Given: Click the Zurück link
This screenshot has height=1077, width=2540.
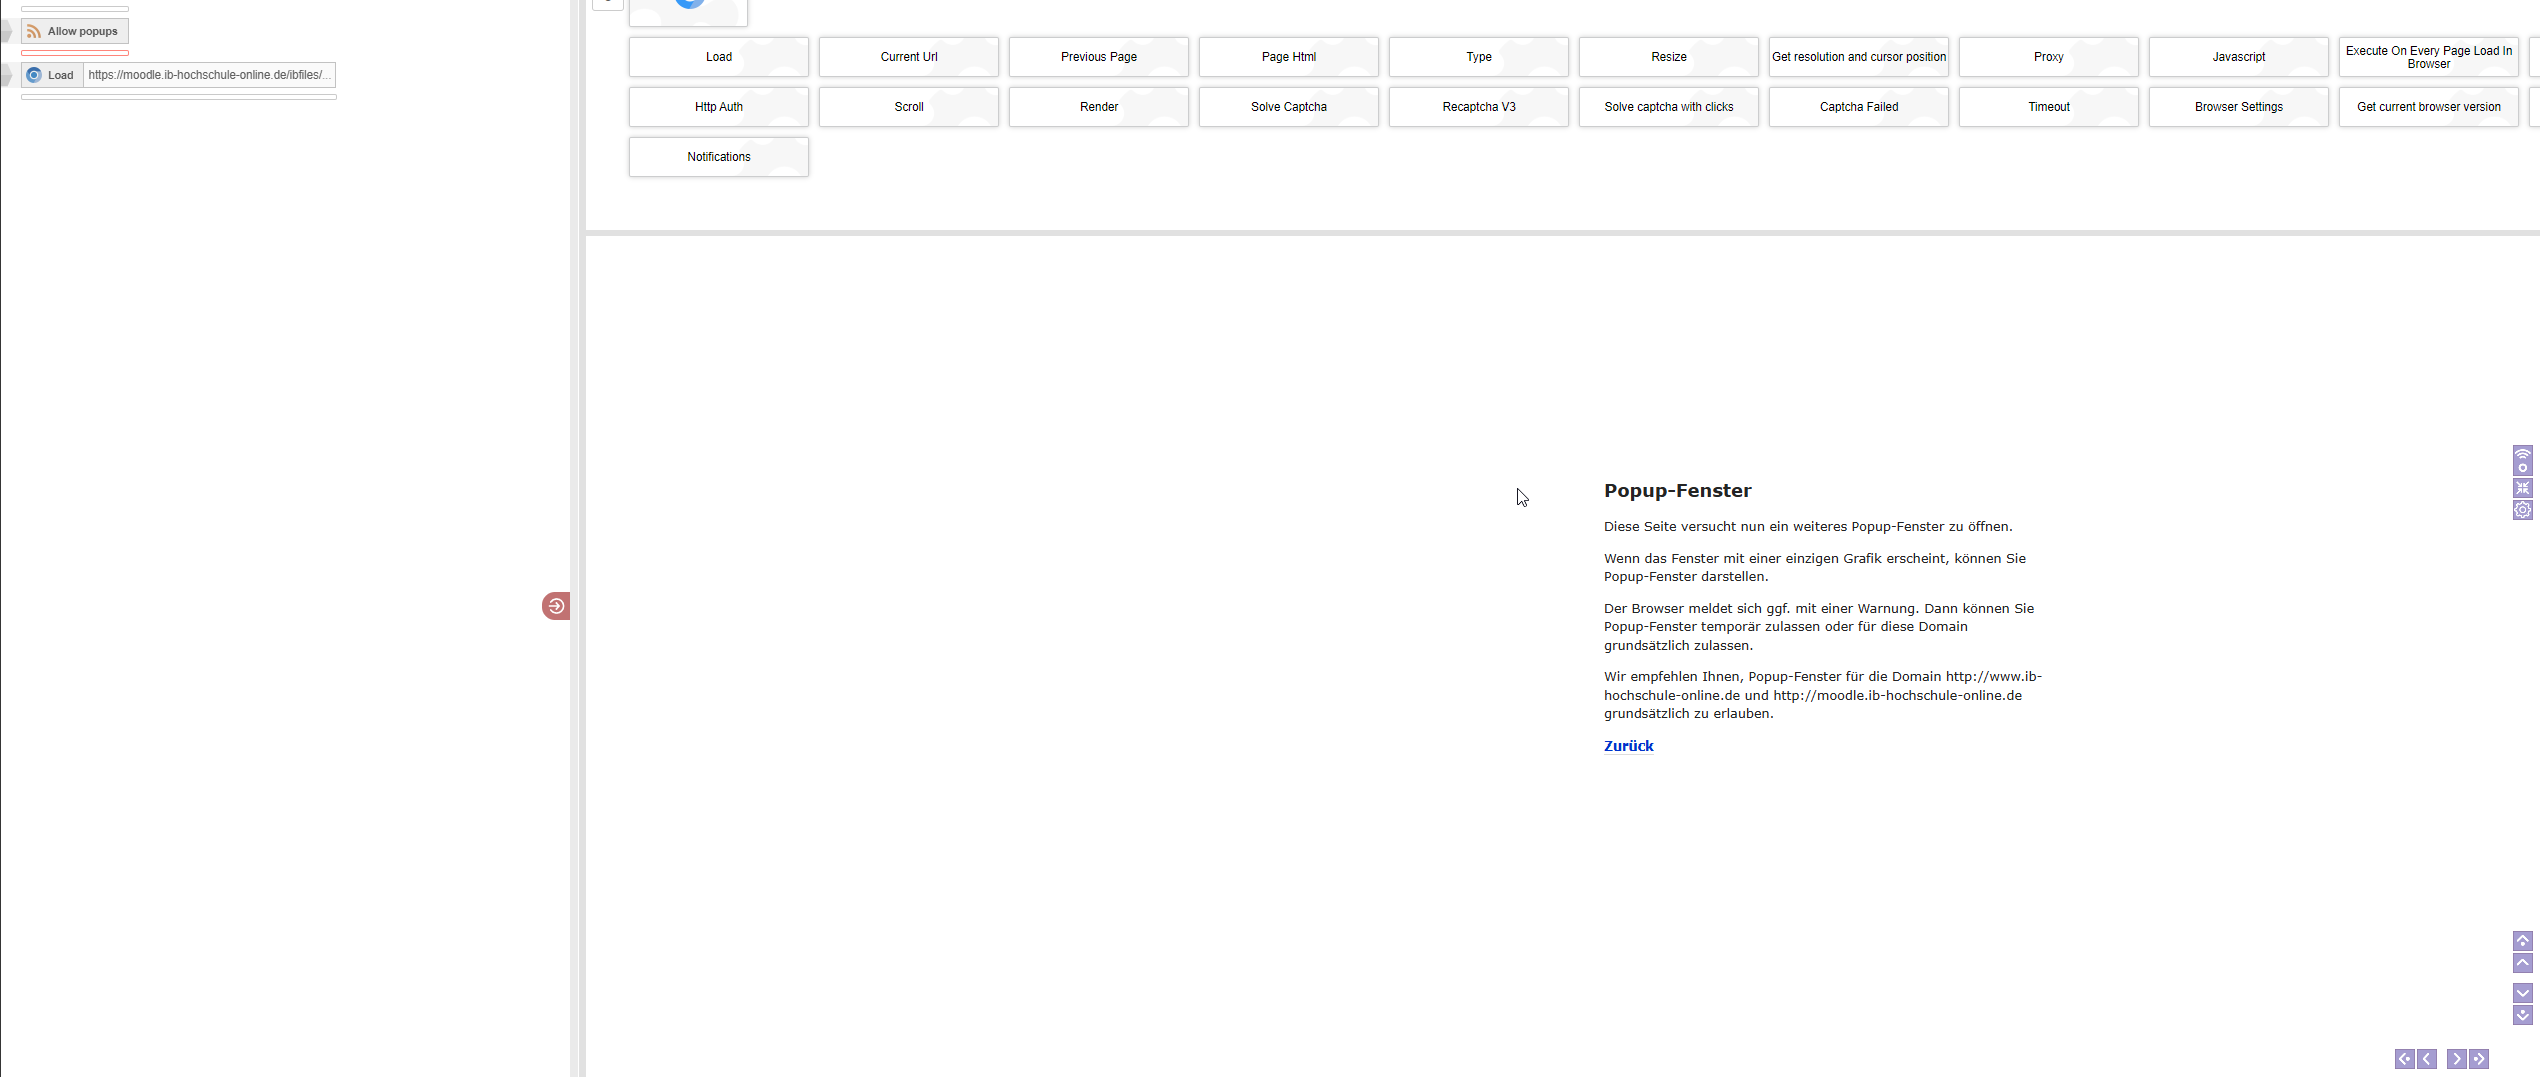Looking at the screenshot, I should [1628, 746].
